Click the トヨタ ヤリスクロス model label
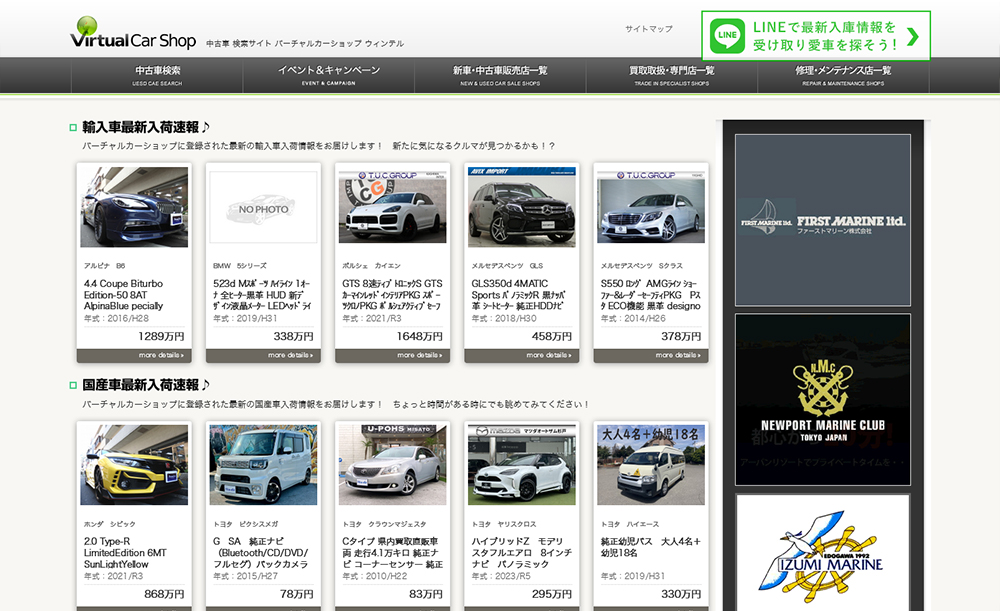 pos(504,524)
